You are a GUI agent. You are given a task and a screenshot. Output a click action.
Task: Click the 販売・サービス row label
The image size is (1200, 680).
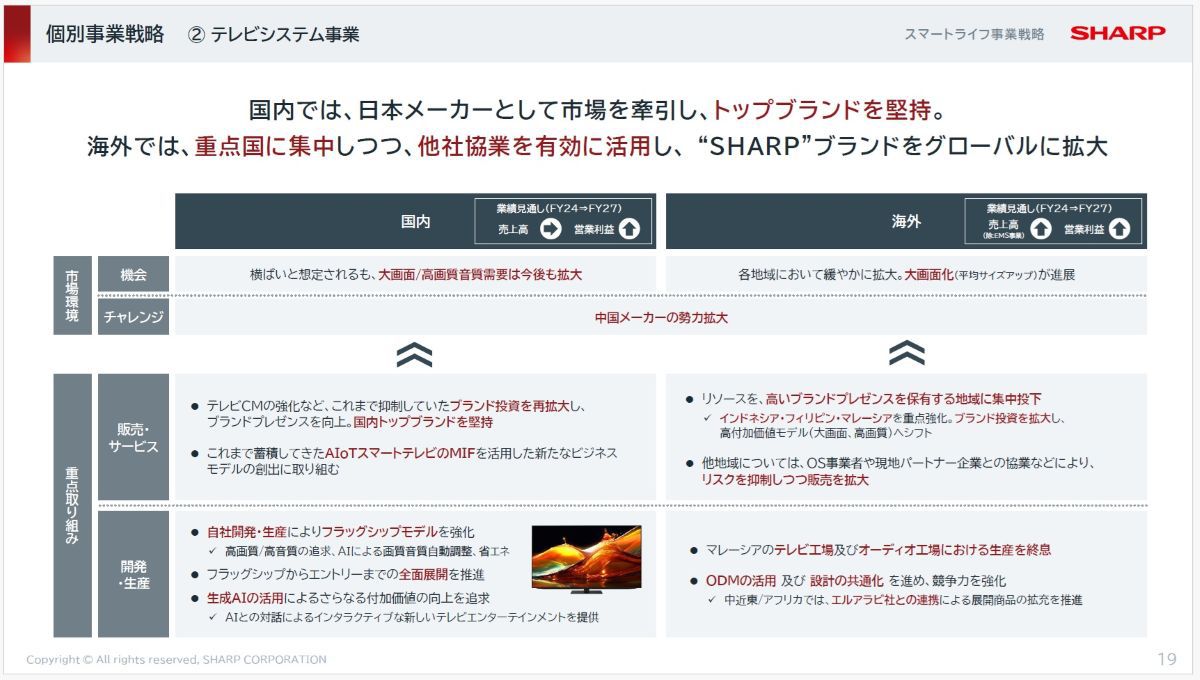pos(133,437)
